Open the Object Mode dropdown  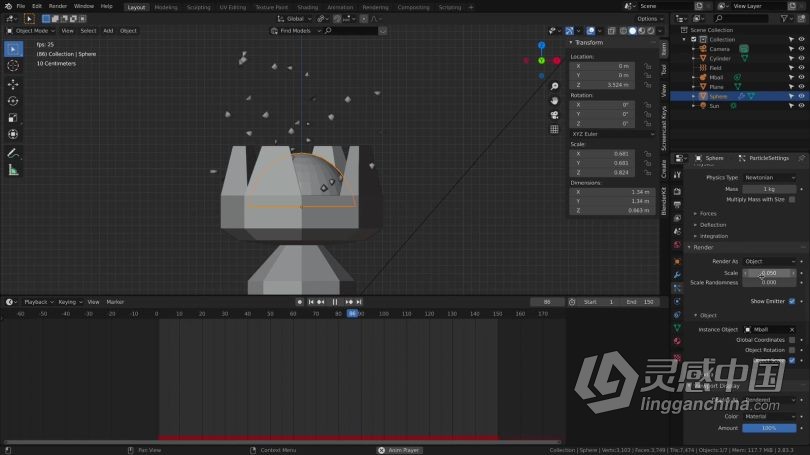[31, 31]
